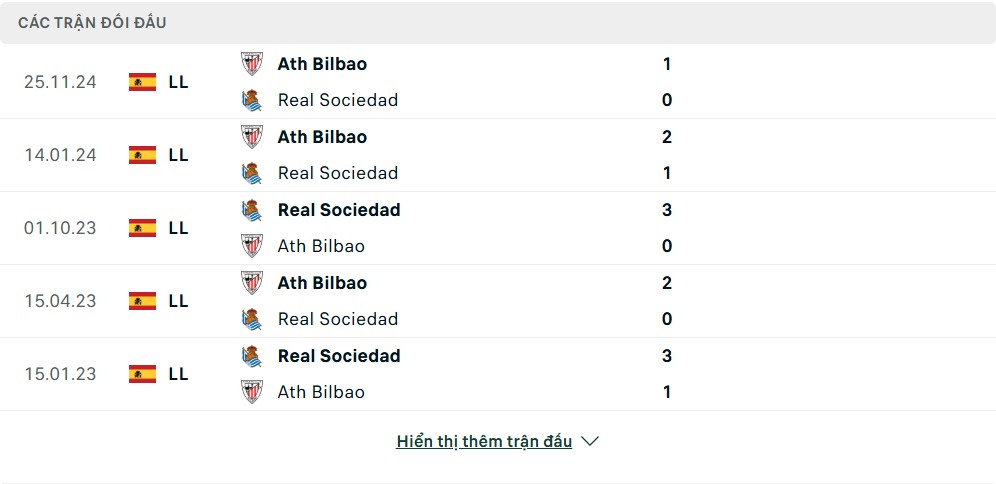The height and width of the screenshot is (484, 996).
Task: Click Spain flag next to 14.01.24 date
Action: [142, 155]
